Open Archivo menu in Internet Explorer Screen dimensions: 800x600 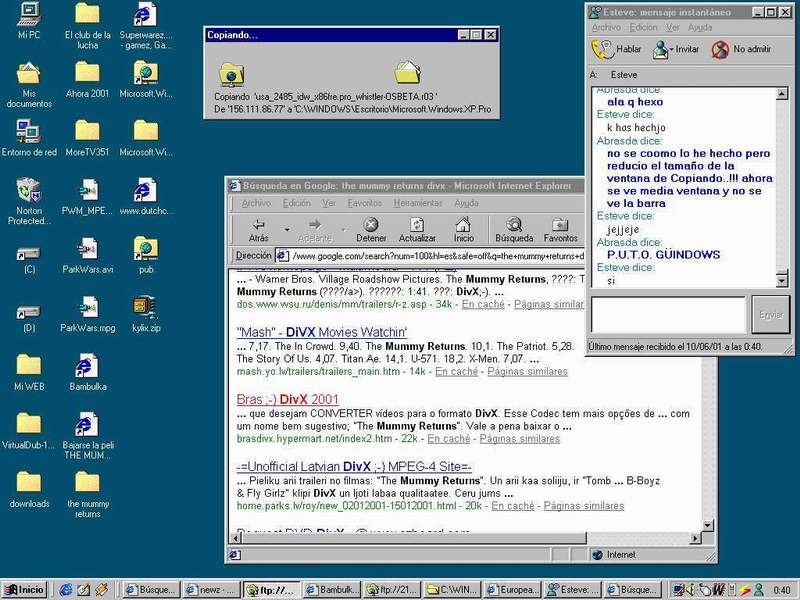click(256, 203)
